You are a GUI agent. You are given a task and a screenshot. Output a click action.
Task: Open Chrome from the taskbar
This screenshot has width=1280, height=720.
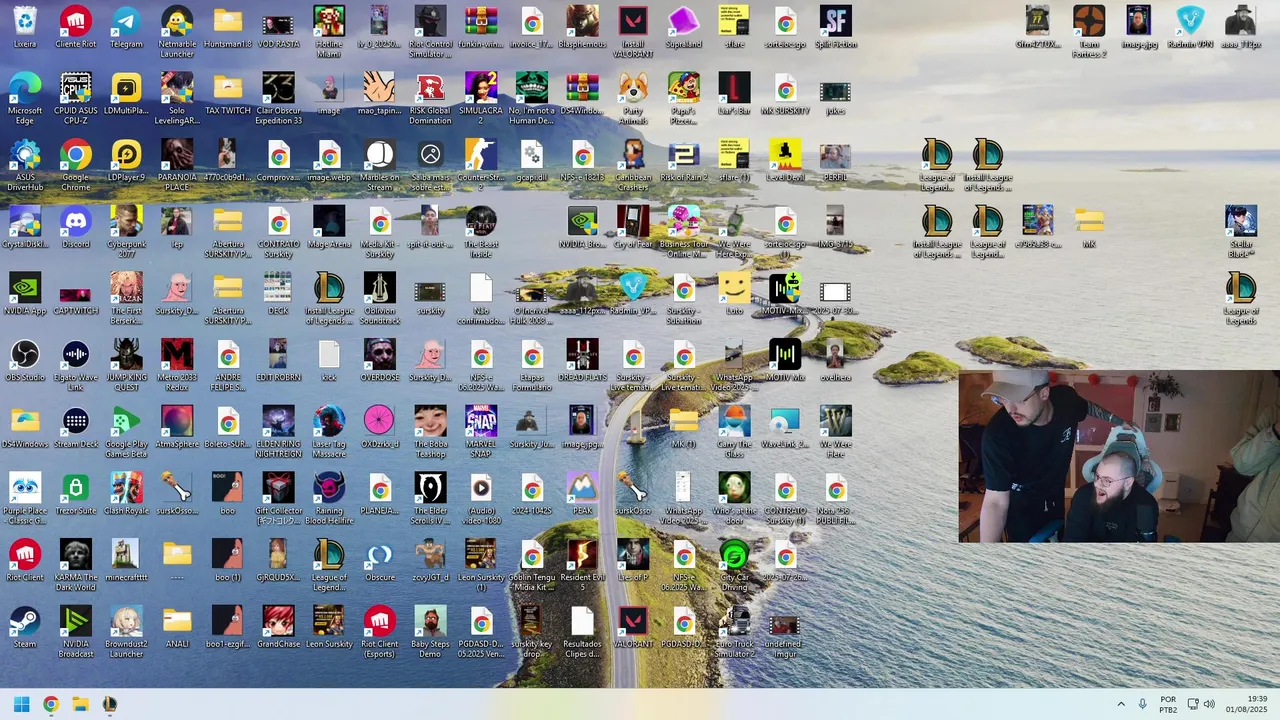click(51, 704)
